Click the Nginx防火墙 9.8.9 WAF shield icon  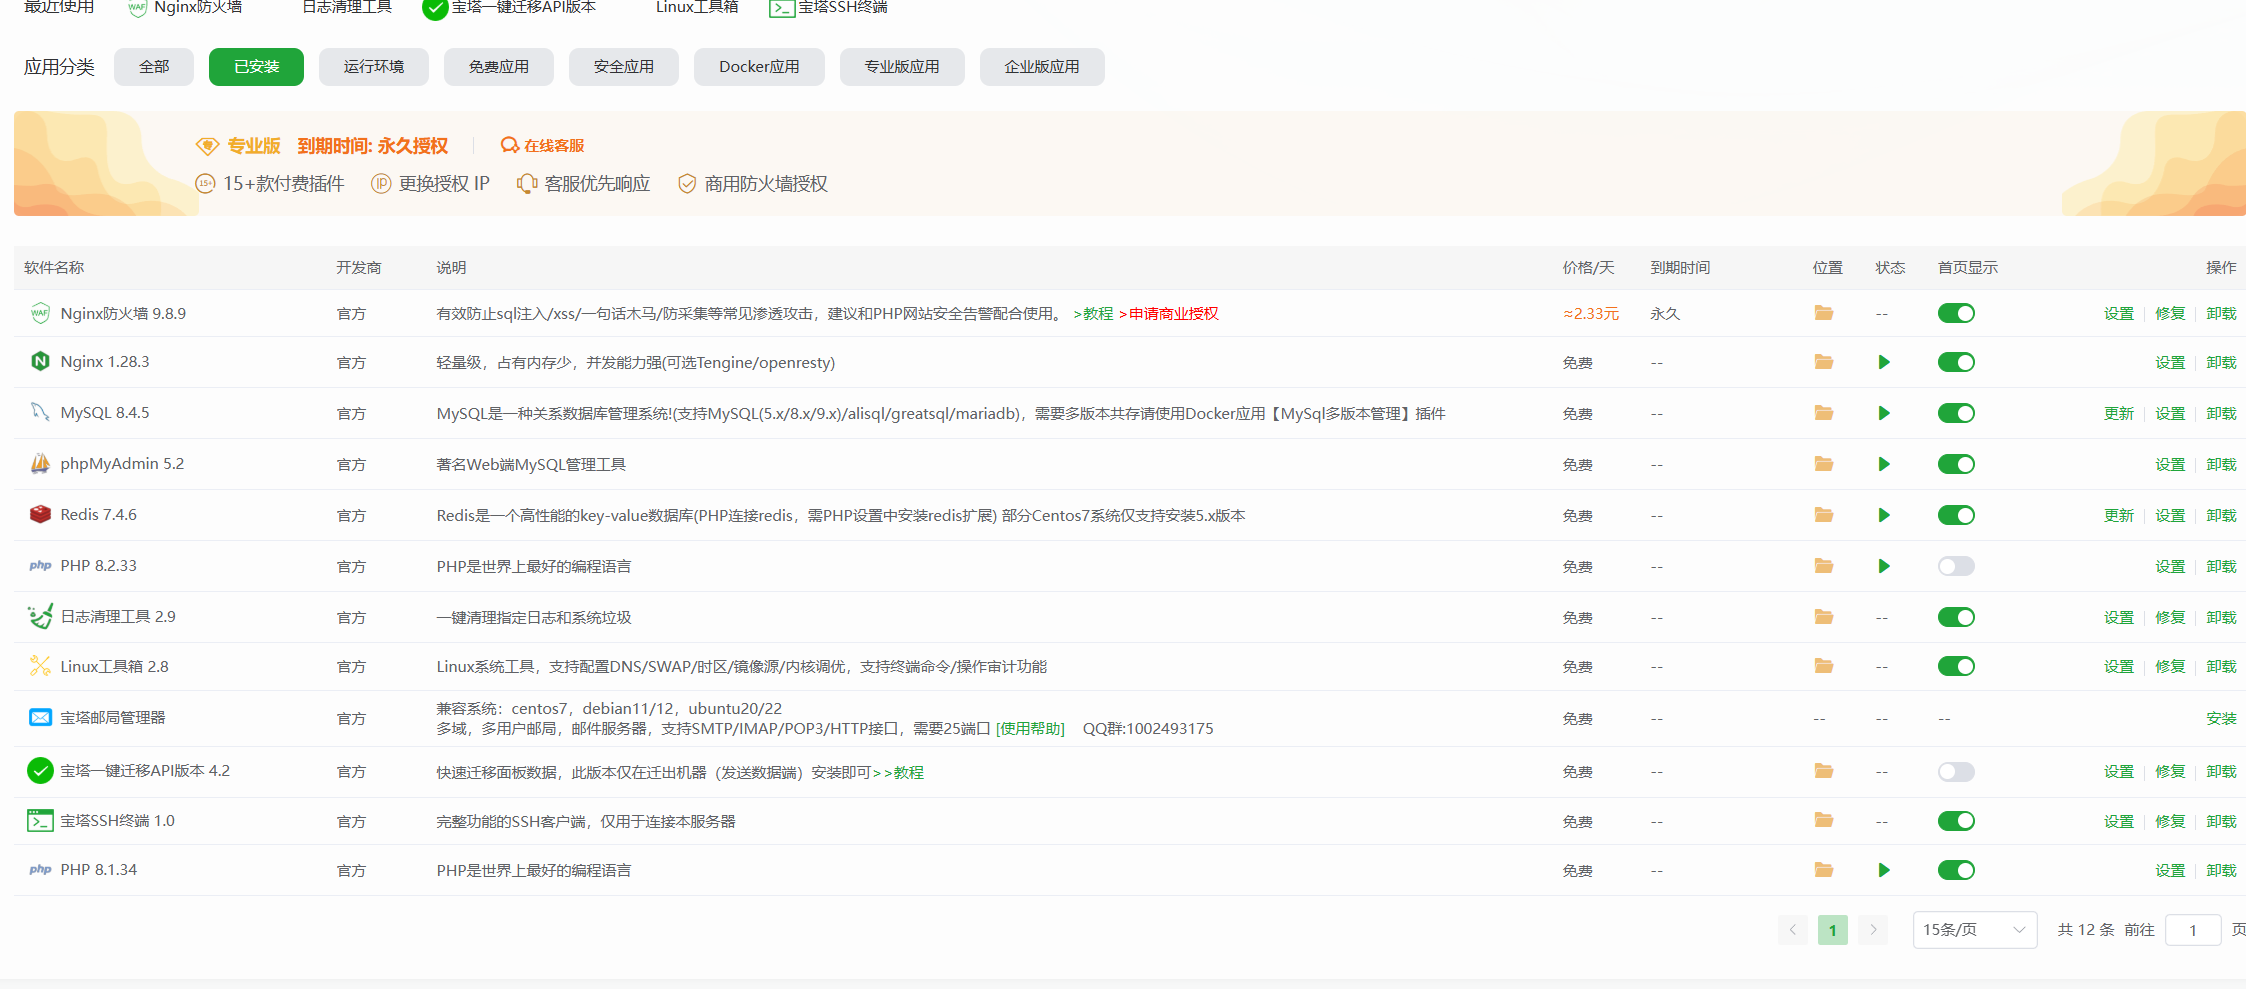click(x=40, y=313)
